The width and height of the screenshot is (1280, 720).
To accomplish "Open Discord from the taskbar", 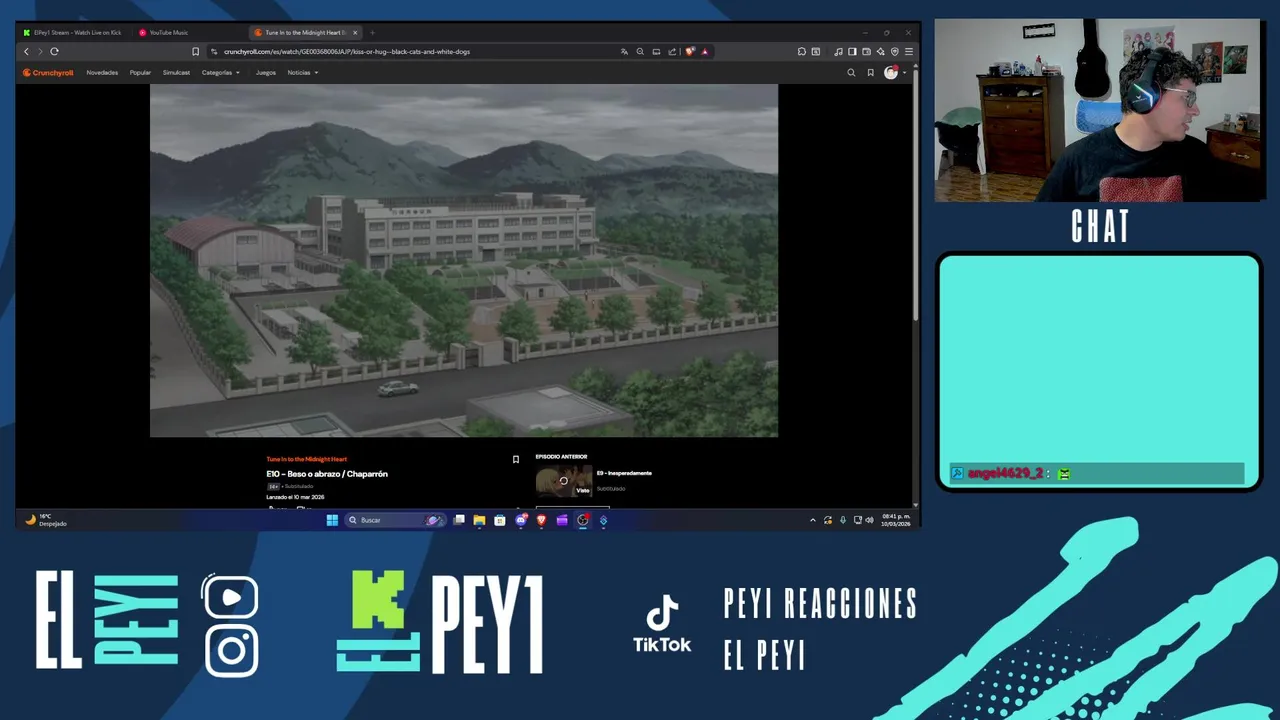I will (x=521, y=520).
